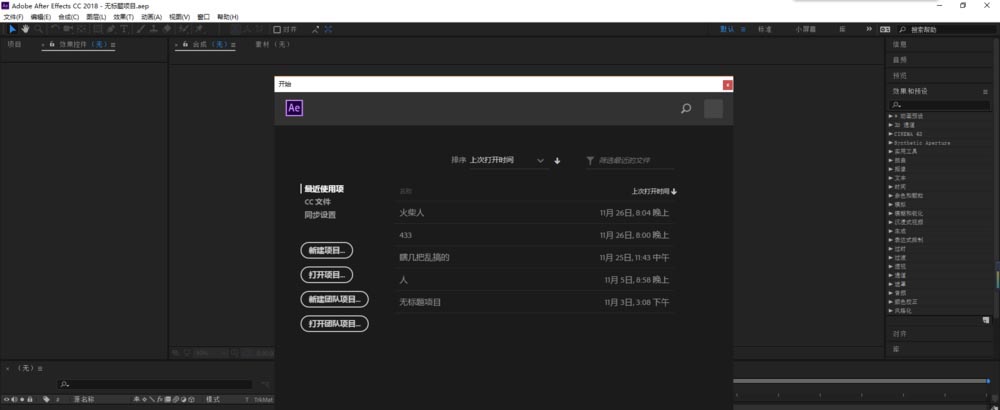Select the Hand tool
Viewport: 1000px width, 410px height.
click(26, 29)
